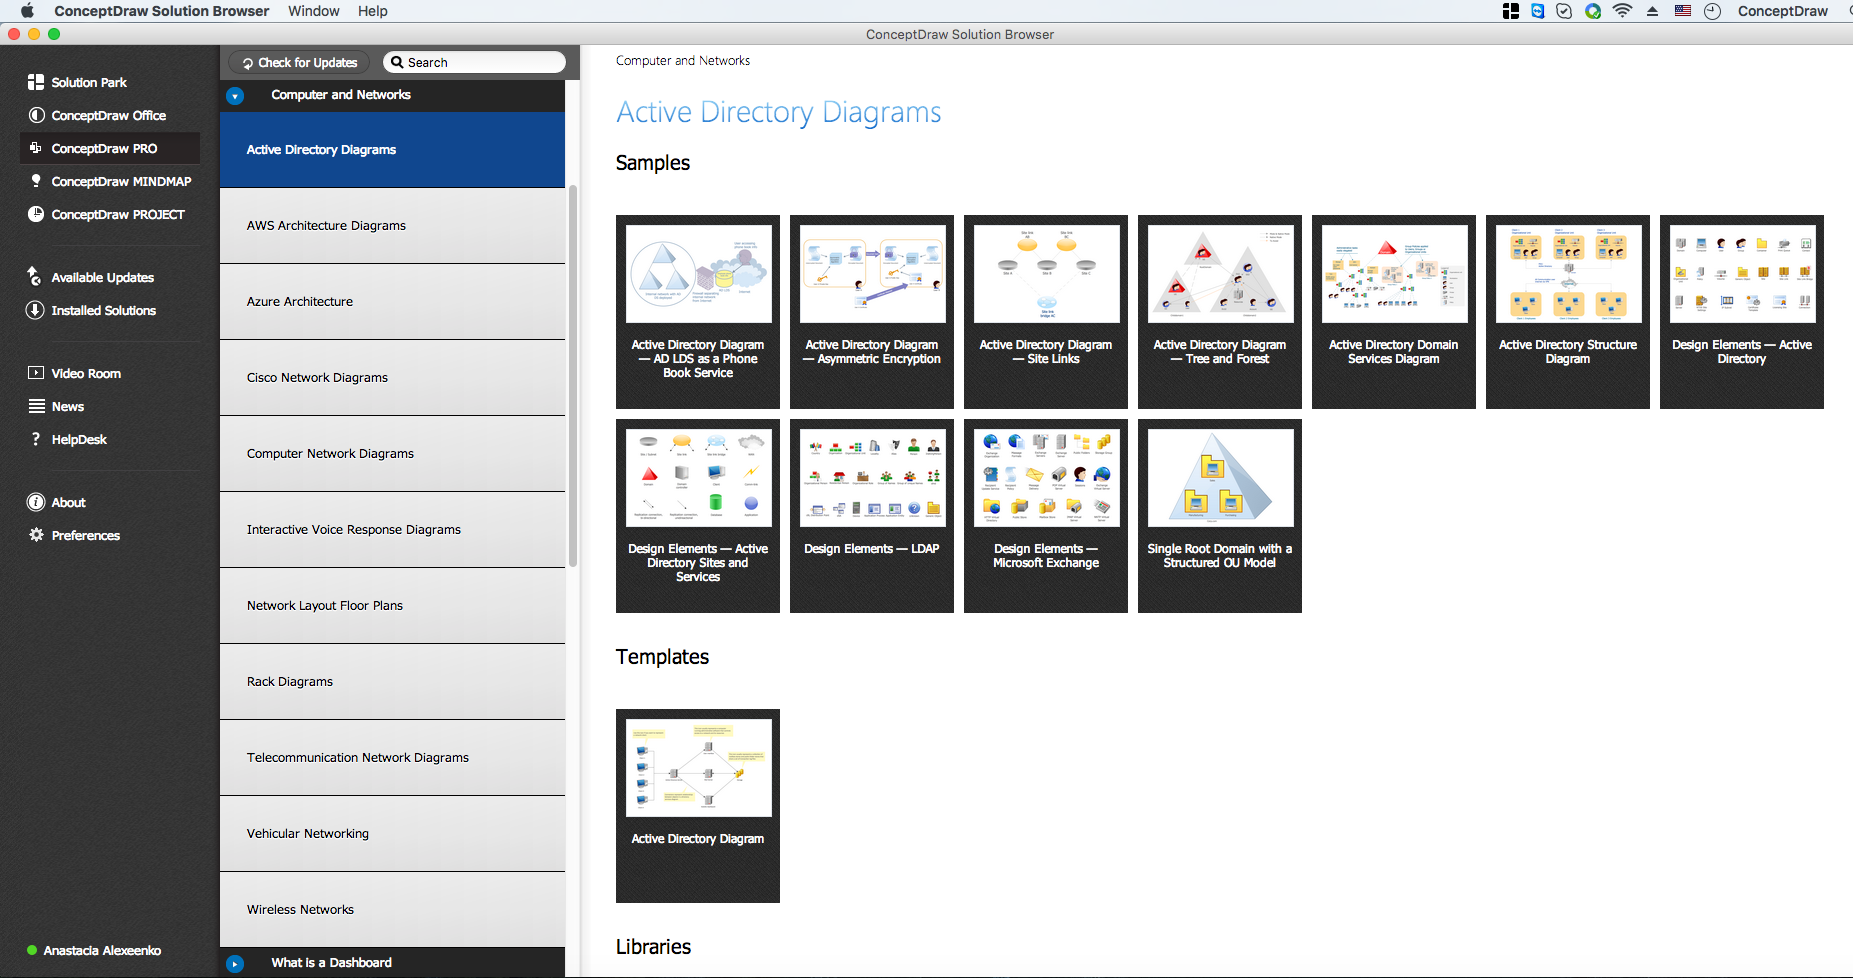1853x978 pixels.
Task: Open Active Directory Domain Services Diagram sample
Action: tap(1394, 311)
